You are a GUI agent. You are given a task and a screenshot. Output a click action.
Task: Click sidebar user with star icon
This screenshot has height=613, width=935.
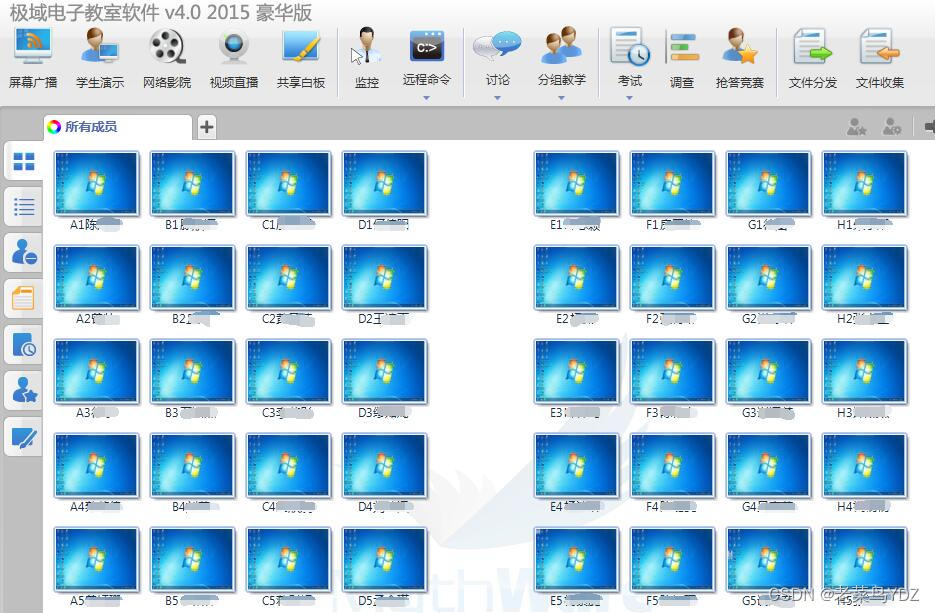pos(24,391)
